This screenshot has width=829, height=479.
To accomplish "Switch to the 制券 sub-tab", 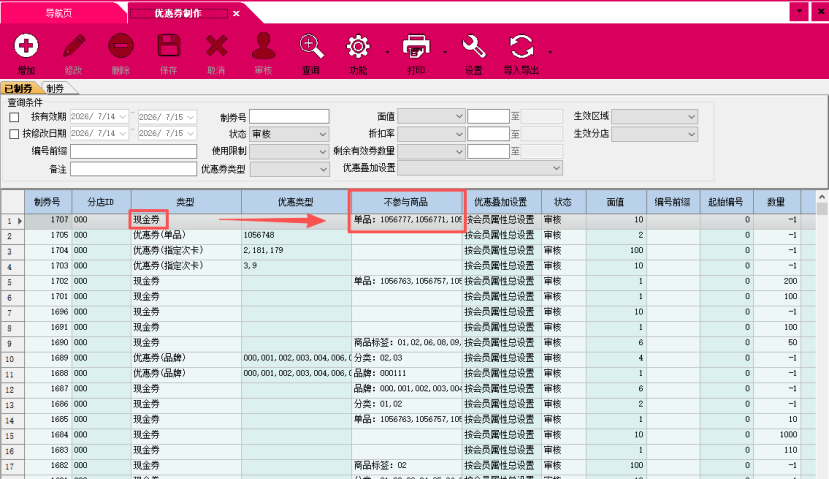I will pyautogui.click(x=55, y=88).
